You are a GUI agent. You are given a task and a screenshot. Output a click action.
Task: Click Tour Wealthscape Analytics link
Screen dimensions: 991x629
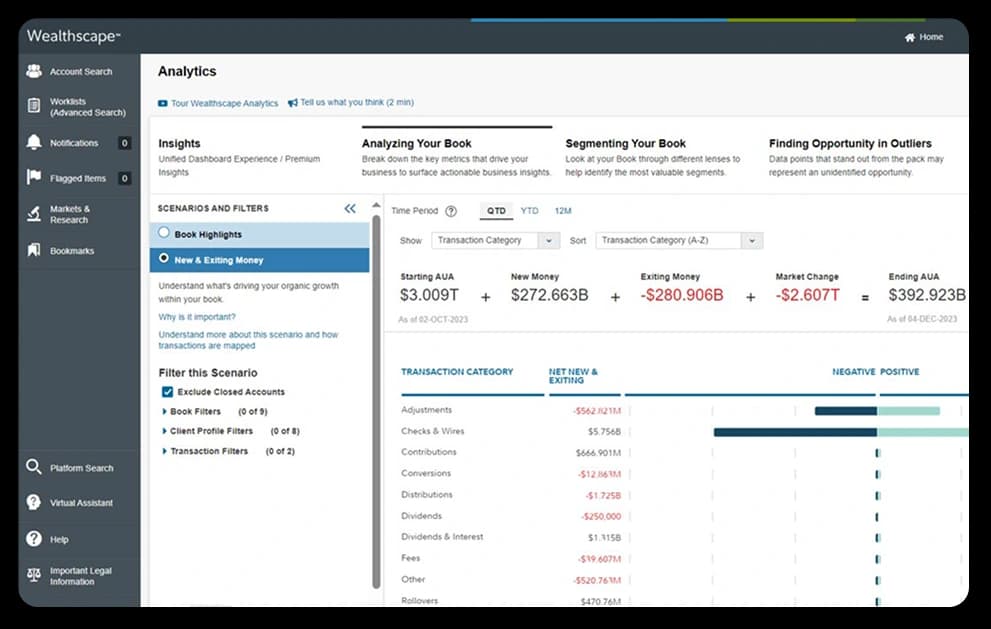224,103
